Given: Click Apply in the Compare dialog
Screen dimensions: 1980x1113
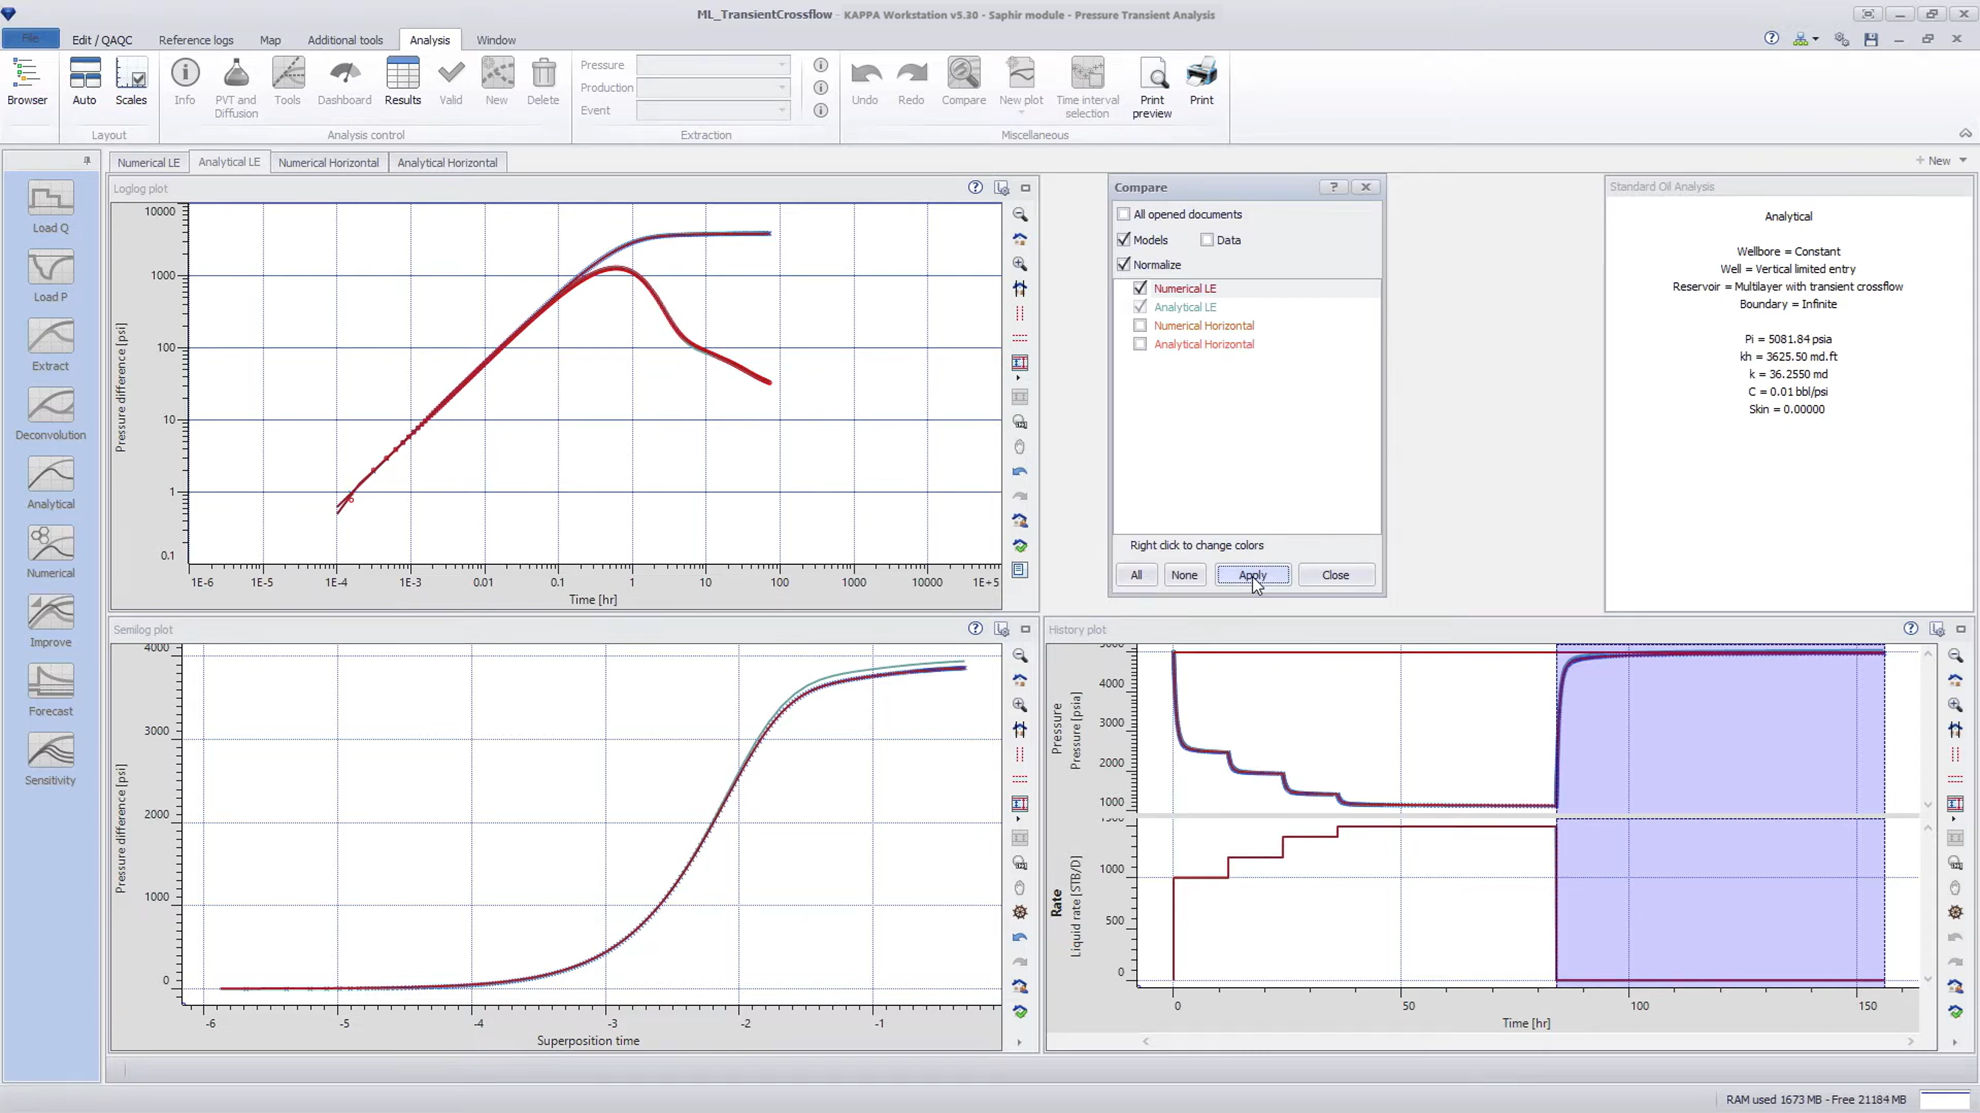Looking at the screenshot, I should tap(1252, 575).
